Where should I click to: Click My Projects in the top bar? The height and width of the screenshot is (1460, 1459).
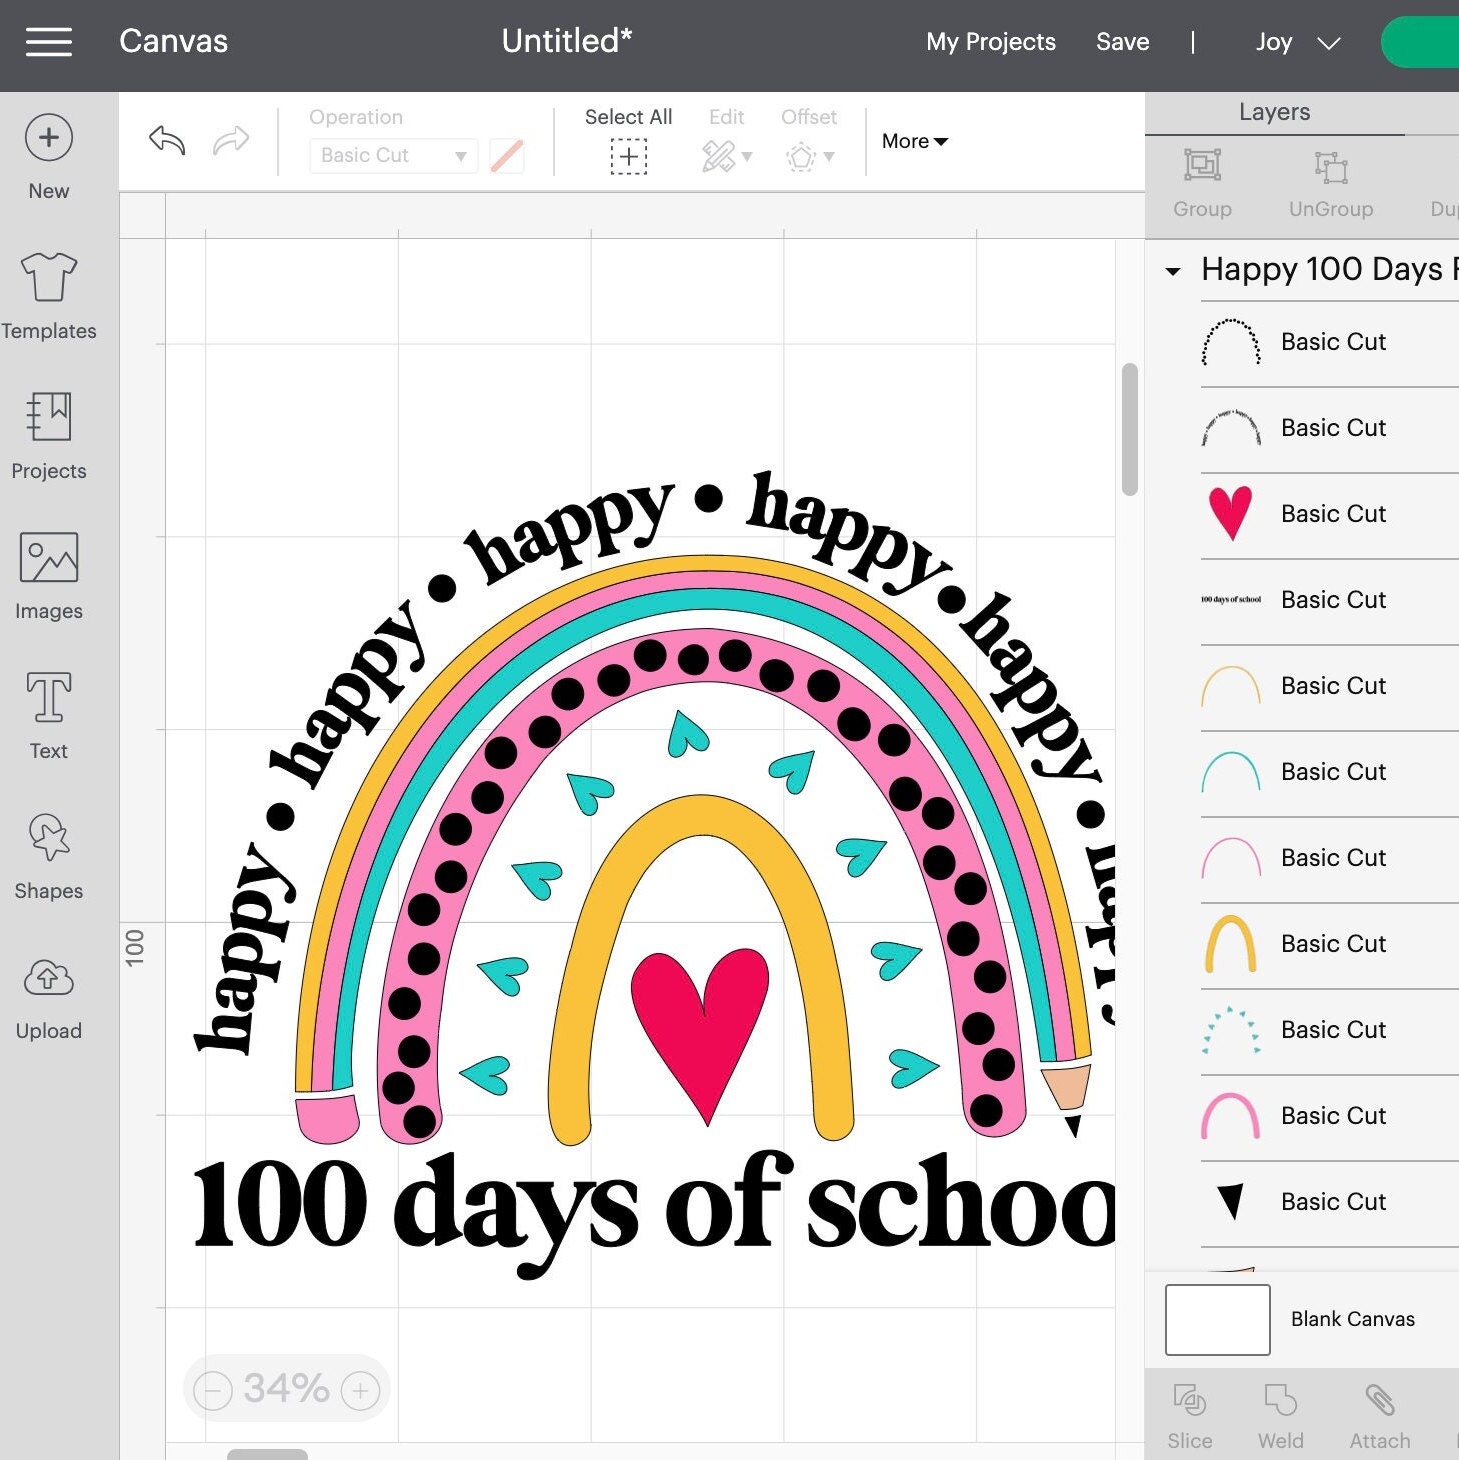pyautogui.click(x=990, y=41)
